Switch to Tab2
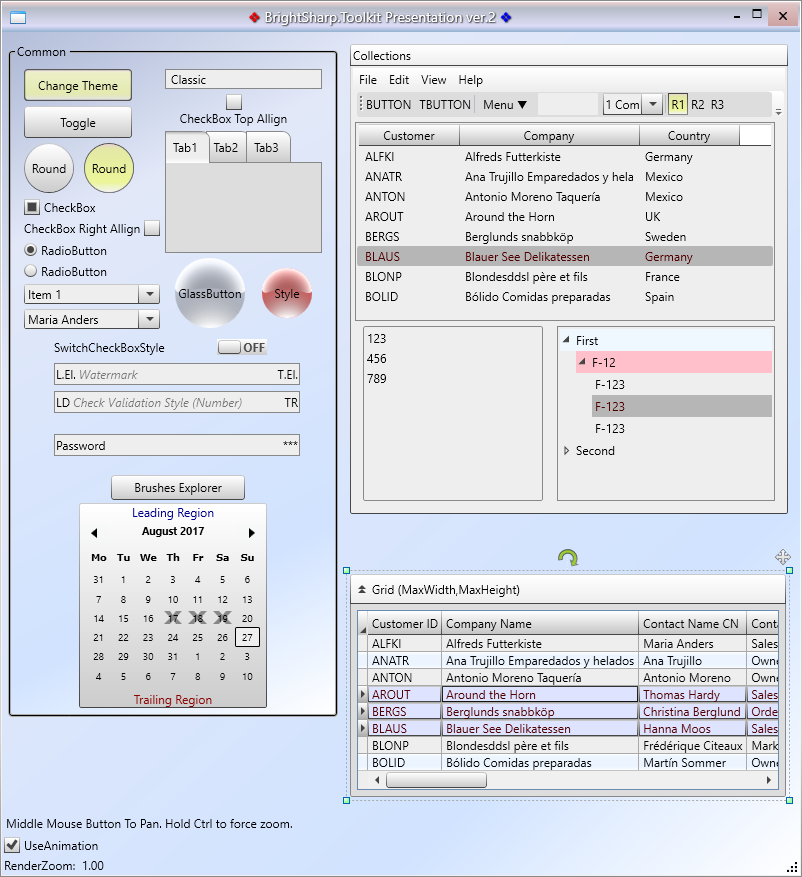Image resolution: width=802 pixels, height=877 pixels. (226, 148)
